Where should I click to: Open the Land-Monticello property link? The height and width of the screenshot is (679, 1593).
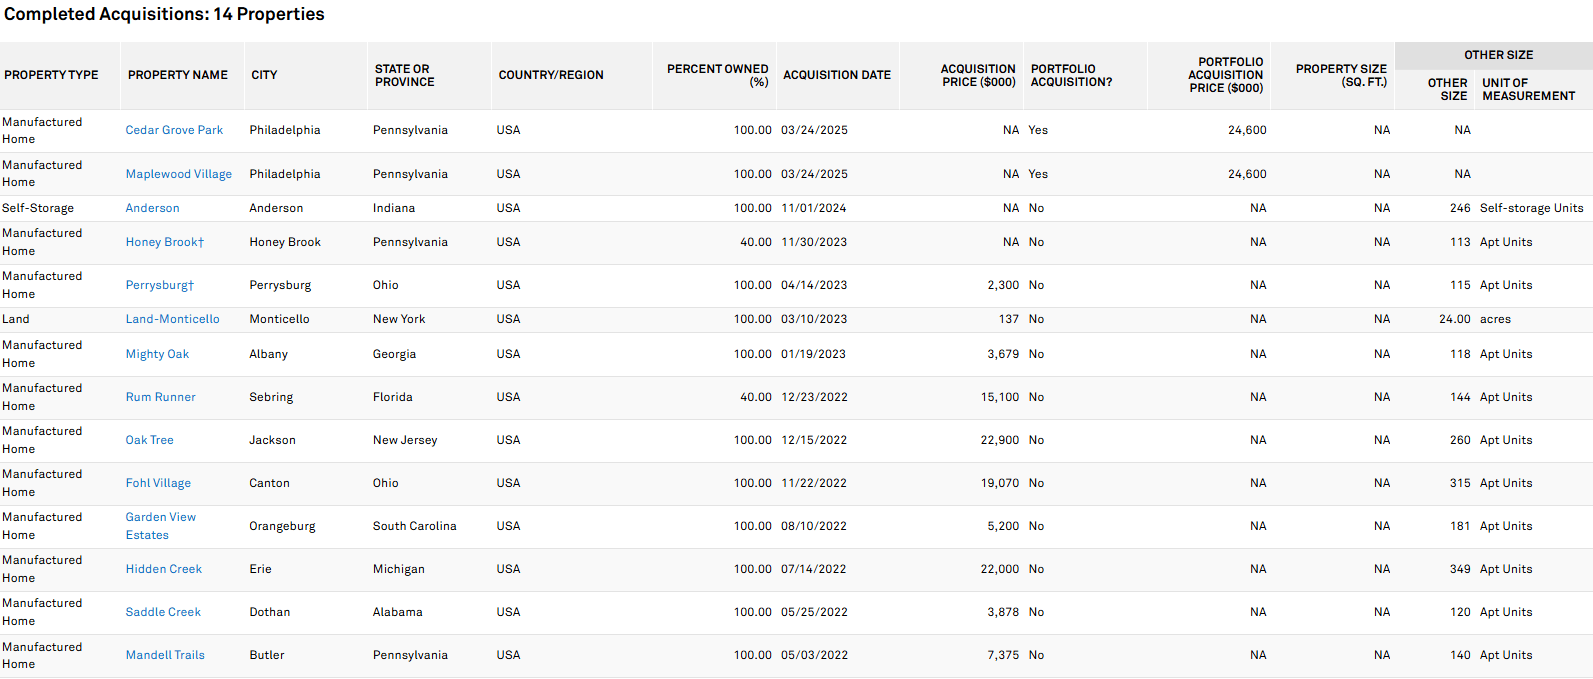173,319
